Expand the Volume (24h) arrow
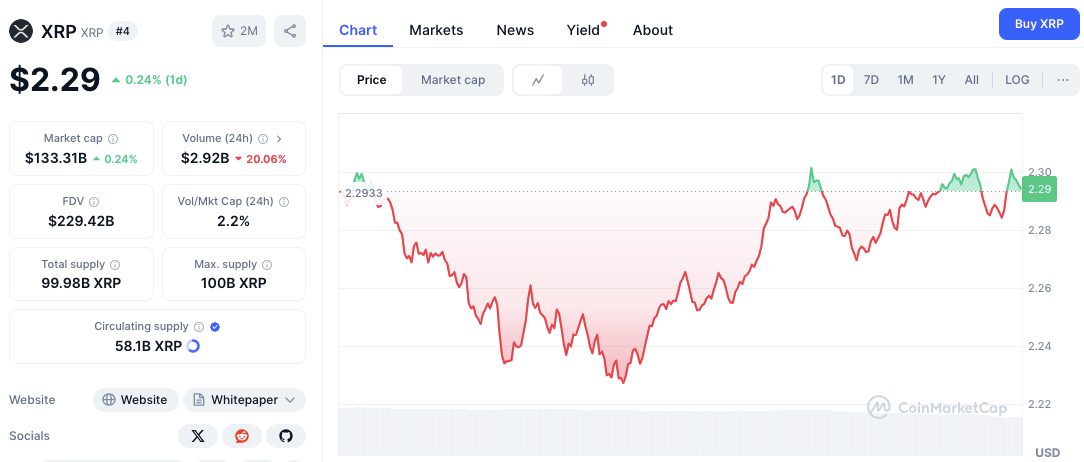The width and height of the screenshot is (1084, 462). click(x=279, y=139)
